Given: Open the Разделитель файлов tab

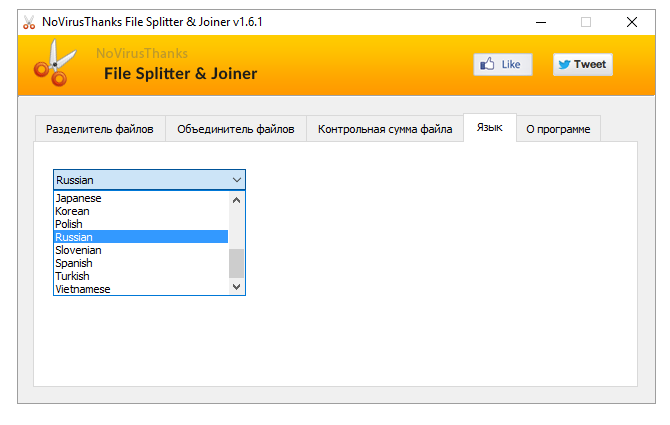Looking at the screenshot, I should (100, 129).
